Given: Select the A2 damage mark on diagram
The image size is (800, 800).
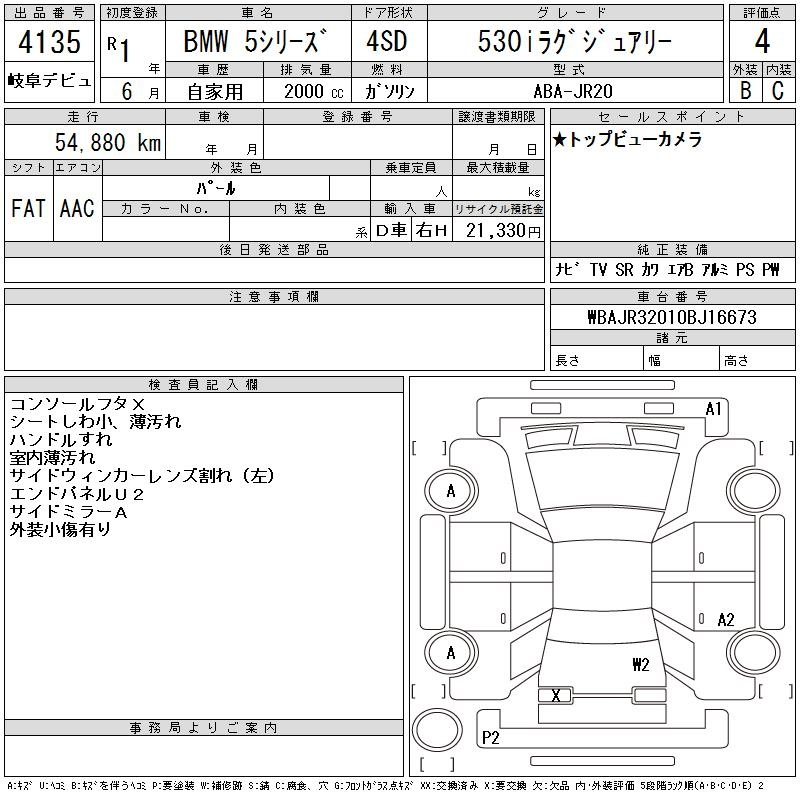Looking at the screenshot, I should [x=726, y=620].
